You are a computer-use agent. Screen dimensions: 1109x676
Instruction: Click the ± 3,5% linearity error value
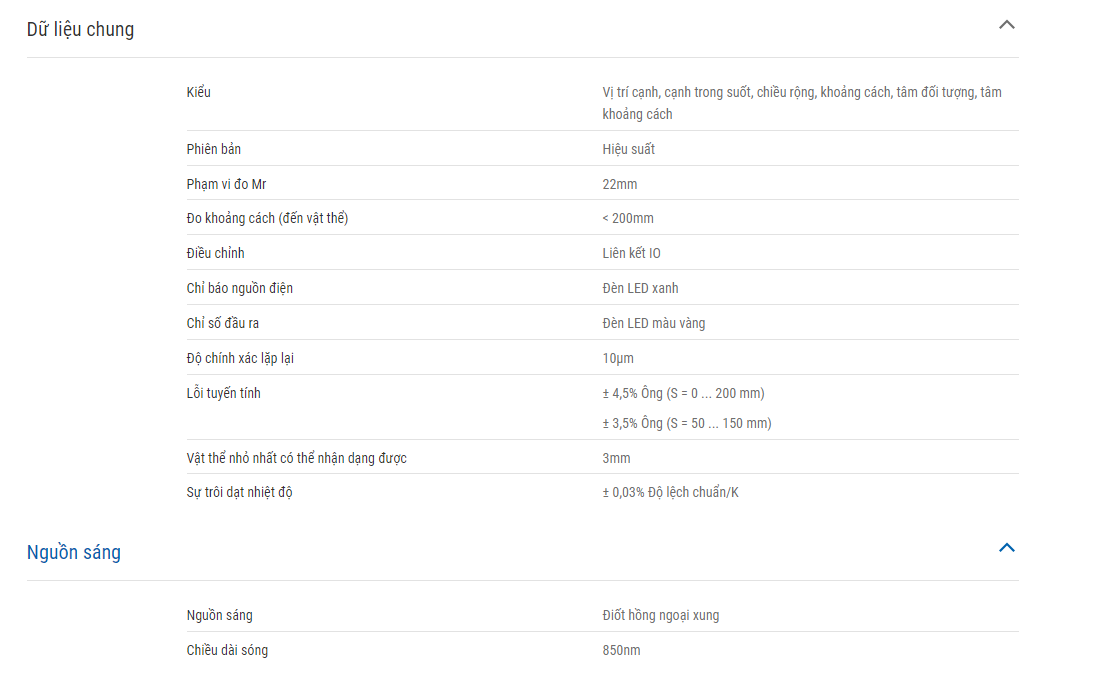(x=687, y=424)
